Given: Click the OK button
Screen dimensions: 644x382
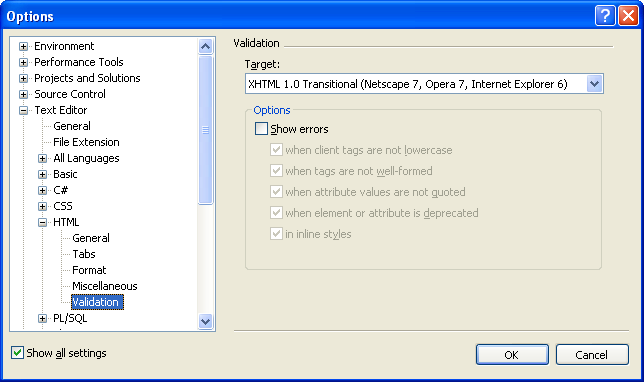Looking at the screenshot, I should [512, 355].
